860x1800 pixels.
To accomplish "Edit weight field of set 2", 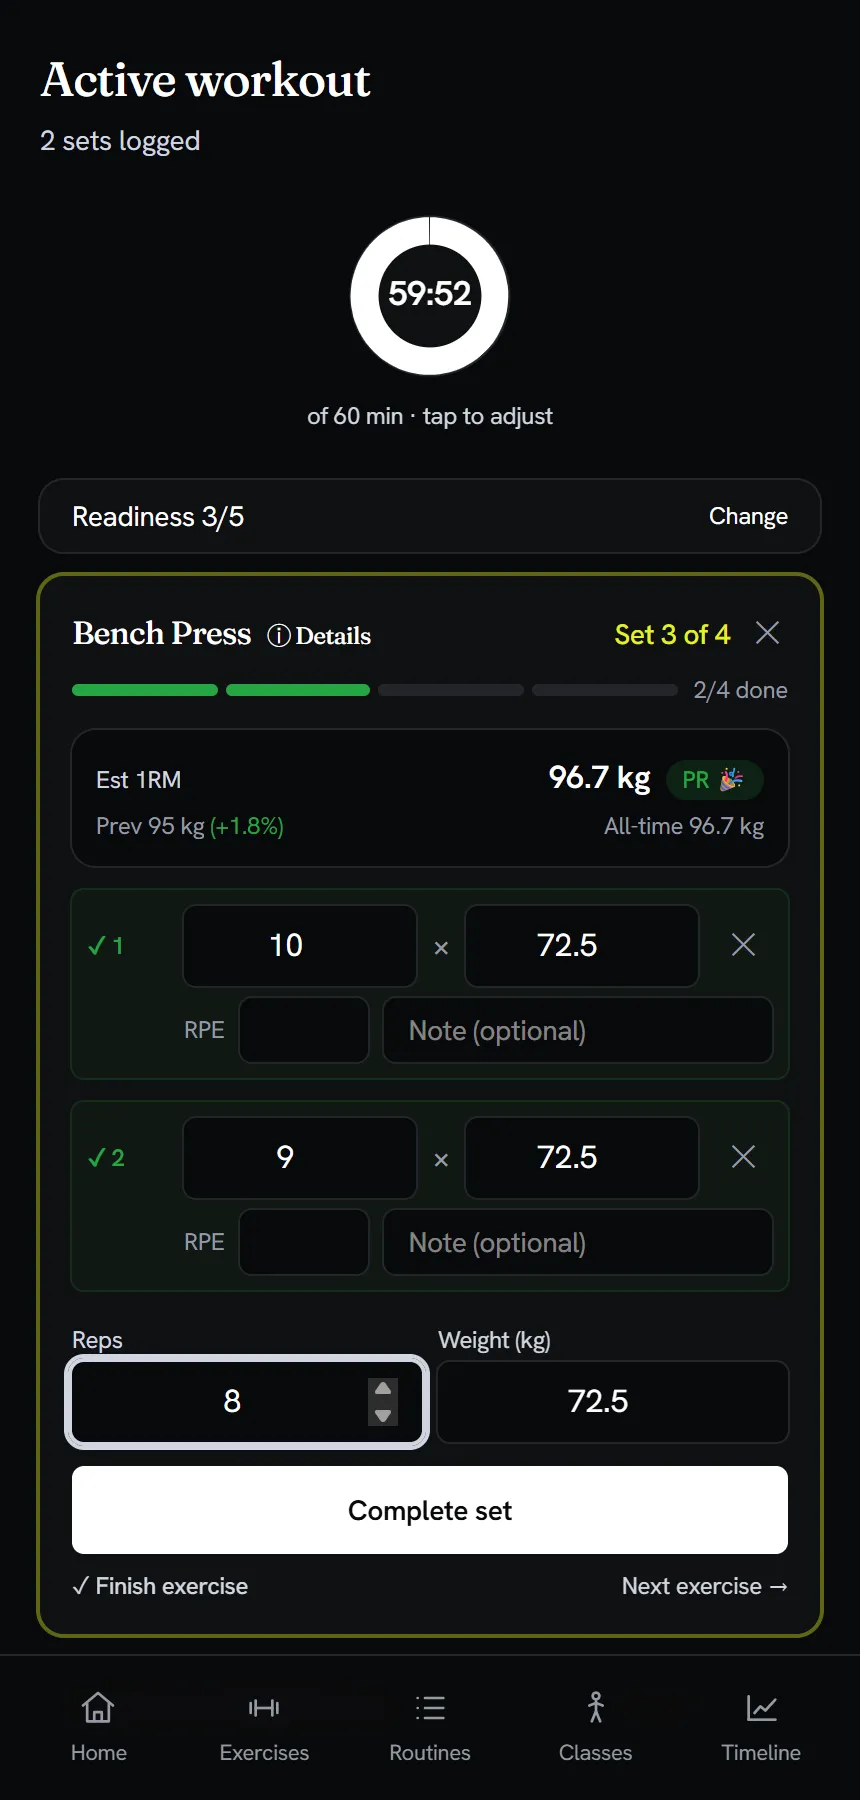I will click(582, 1158).
